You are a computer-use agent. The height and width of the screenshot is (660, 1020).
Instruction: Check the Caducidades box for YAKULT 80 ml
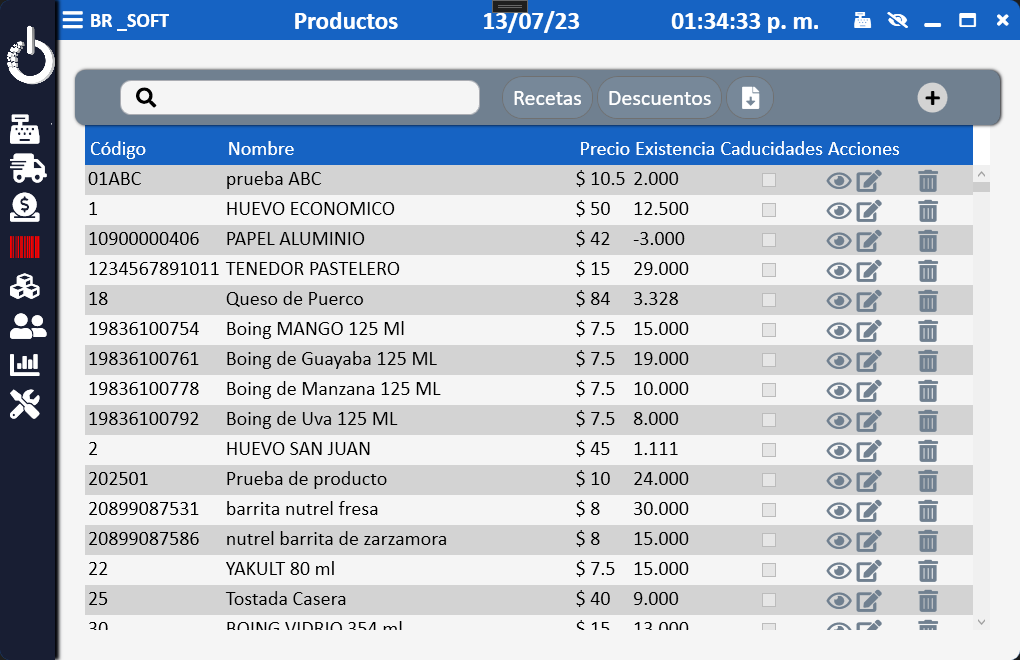pos(769,570)
